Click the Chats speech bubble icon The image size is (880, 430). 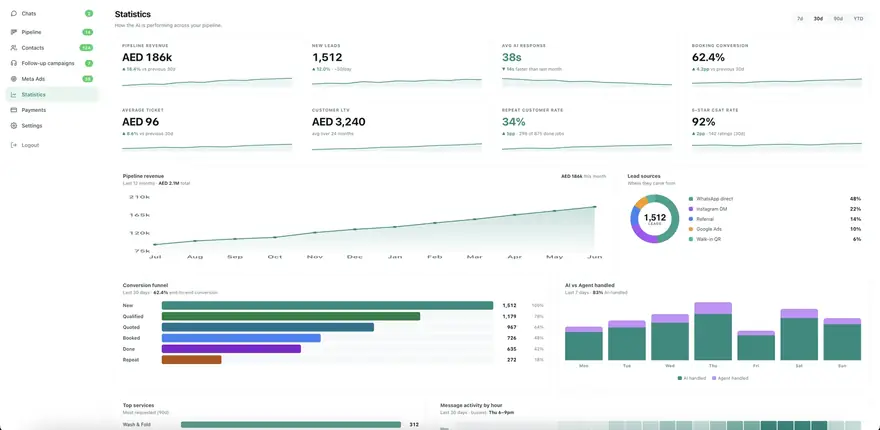[x=14, y=13]
